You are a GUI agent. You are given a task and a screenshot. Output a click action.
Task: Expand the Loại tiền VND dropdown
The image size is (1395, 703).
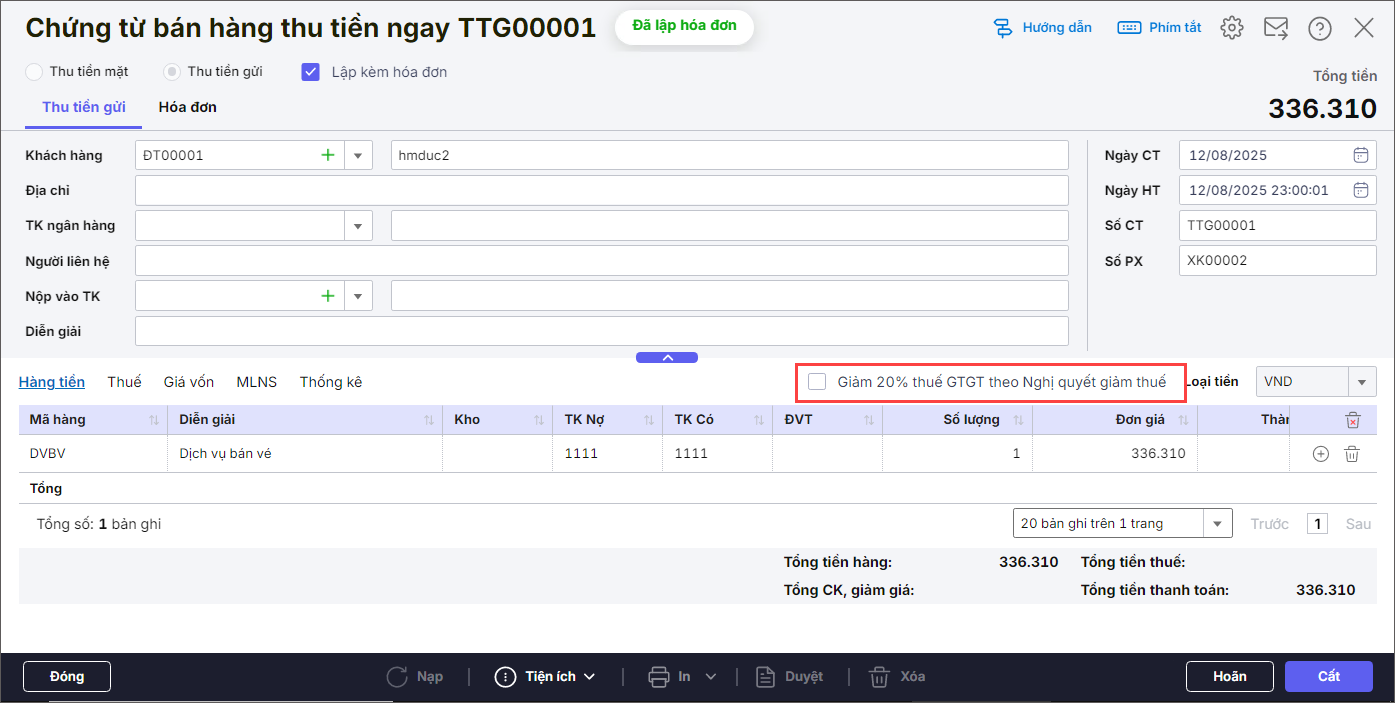[1361, 382]
